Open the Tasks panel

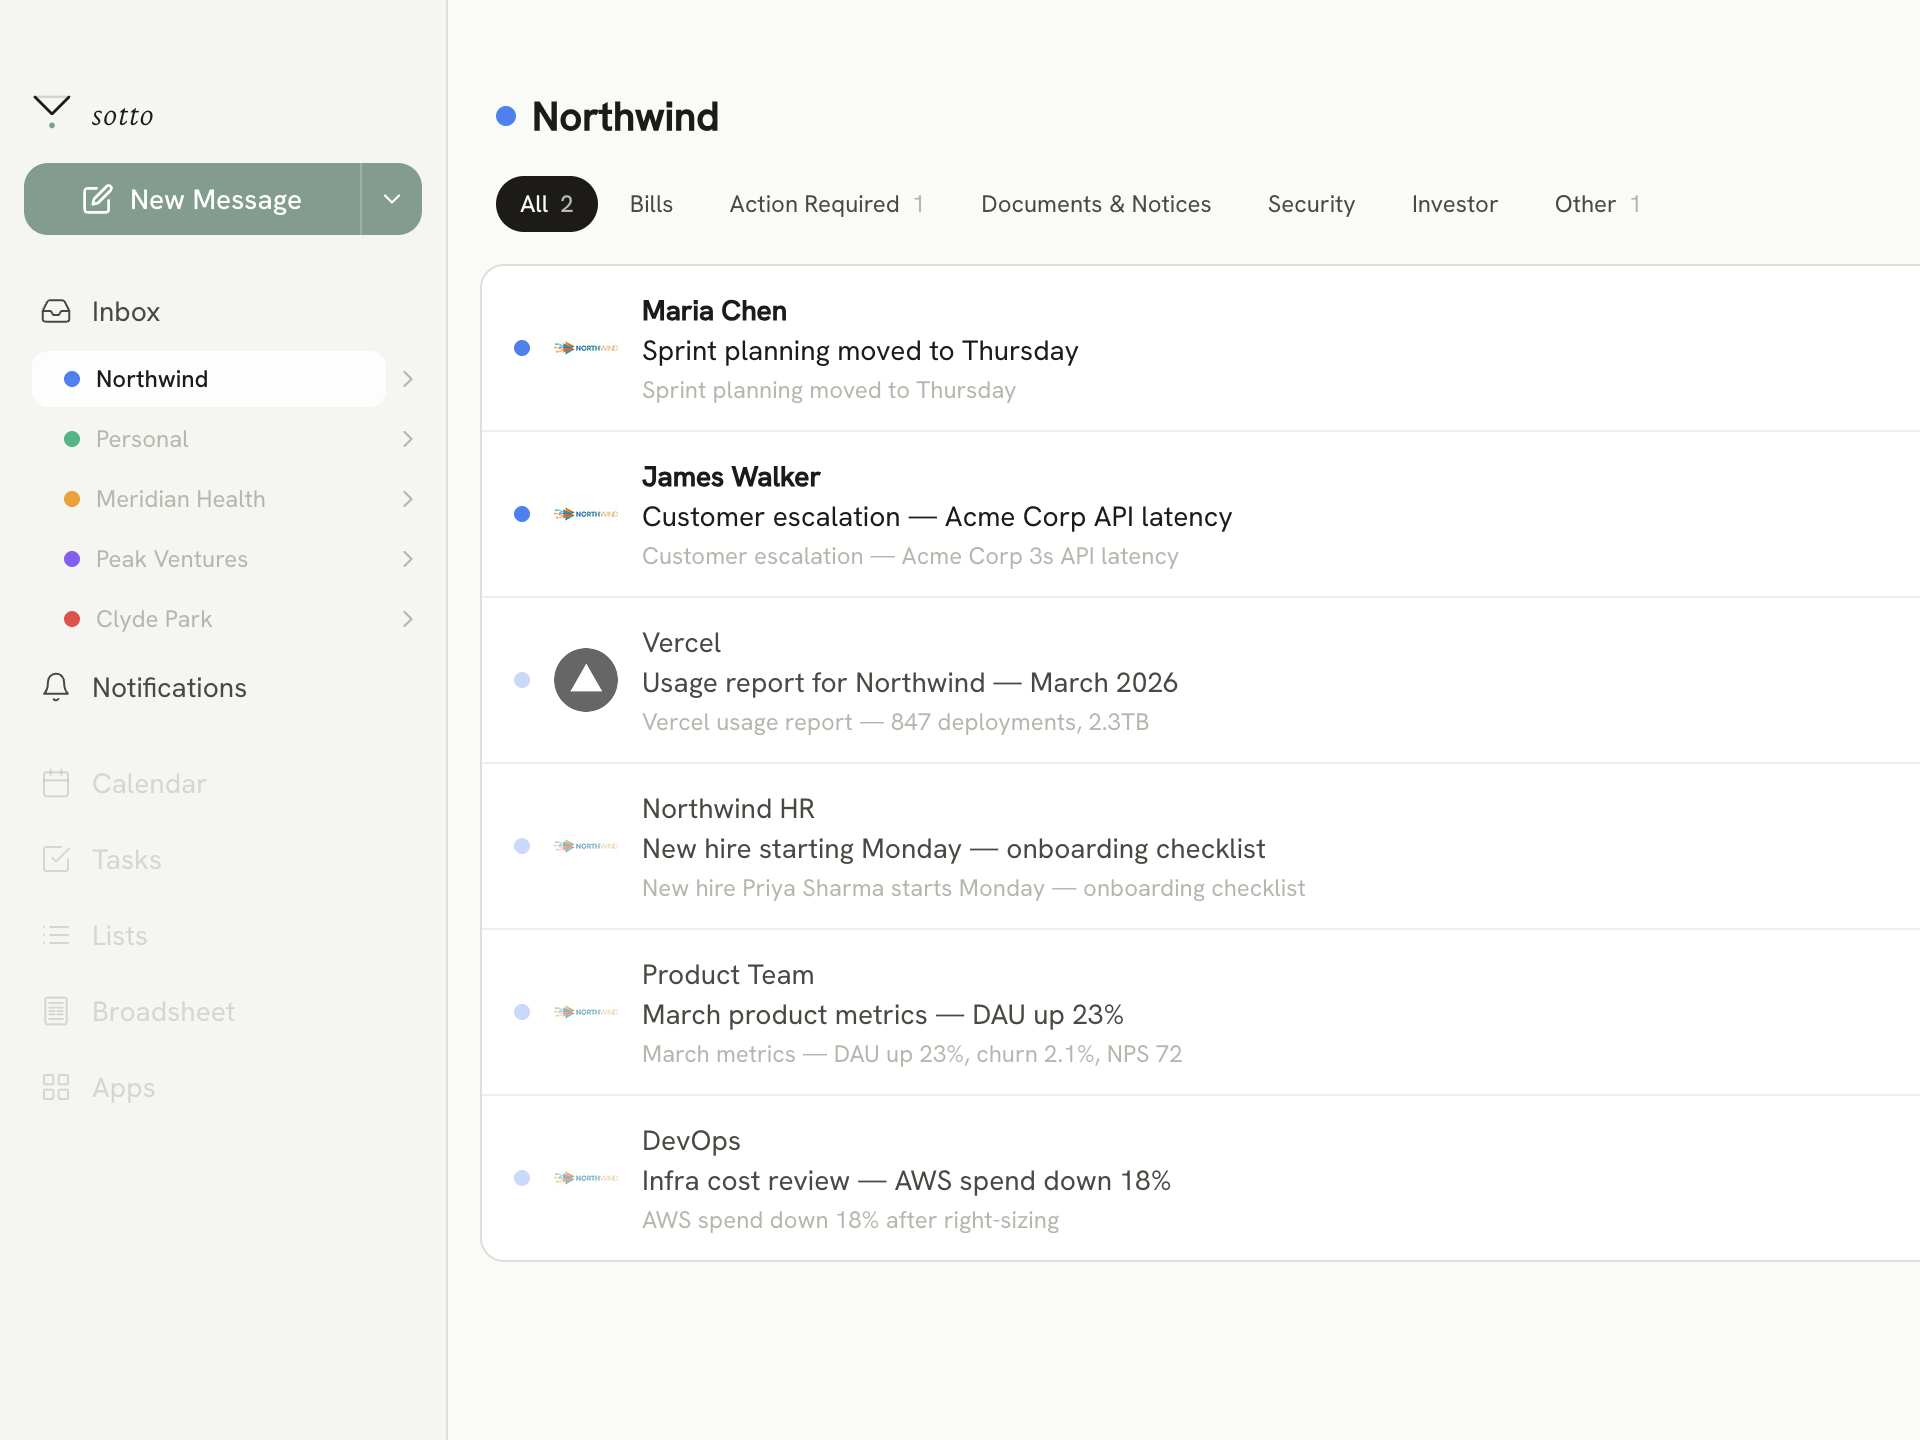click(x=126, y=859)
